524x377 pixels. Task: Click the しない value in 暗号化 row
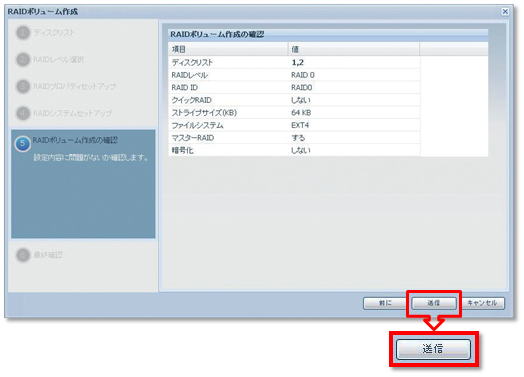[x=301, y=150]
